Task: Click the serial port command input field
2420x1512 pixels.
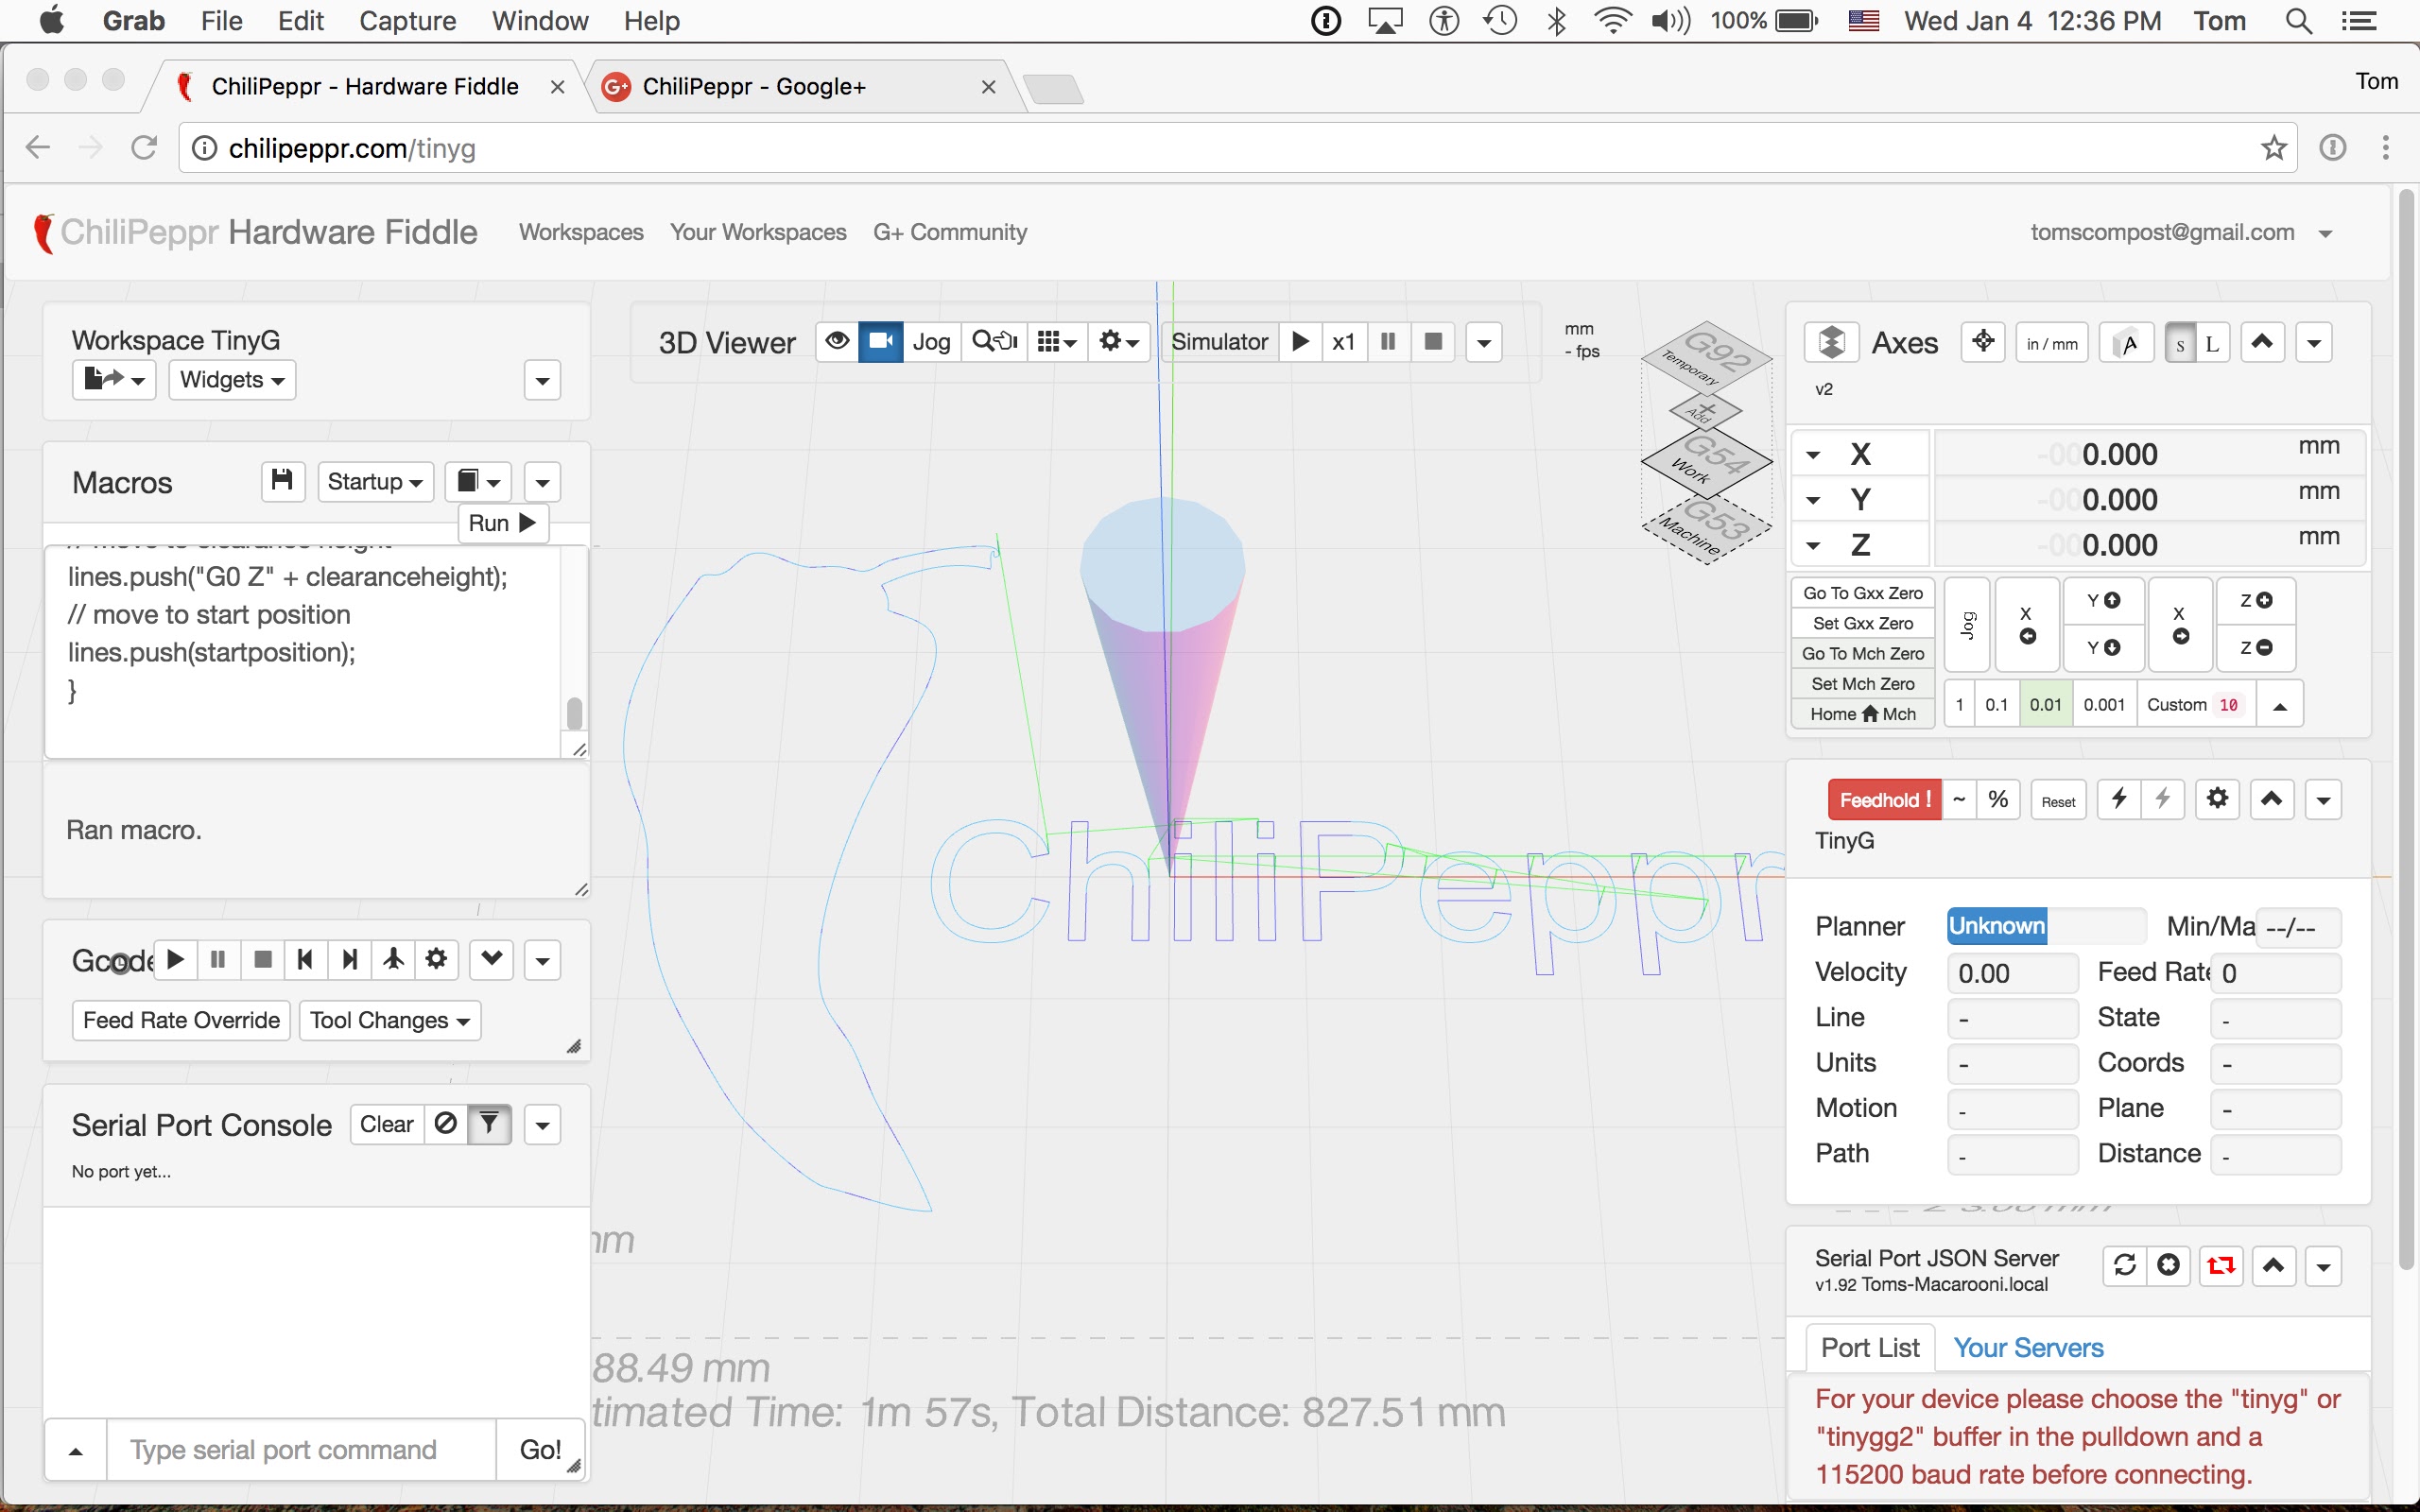Action: [x=300, y=1449]
